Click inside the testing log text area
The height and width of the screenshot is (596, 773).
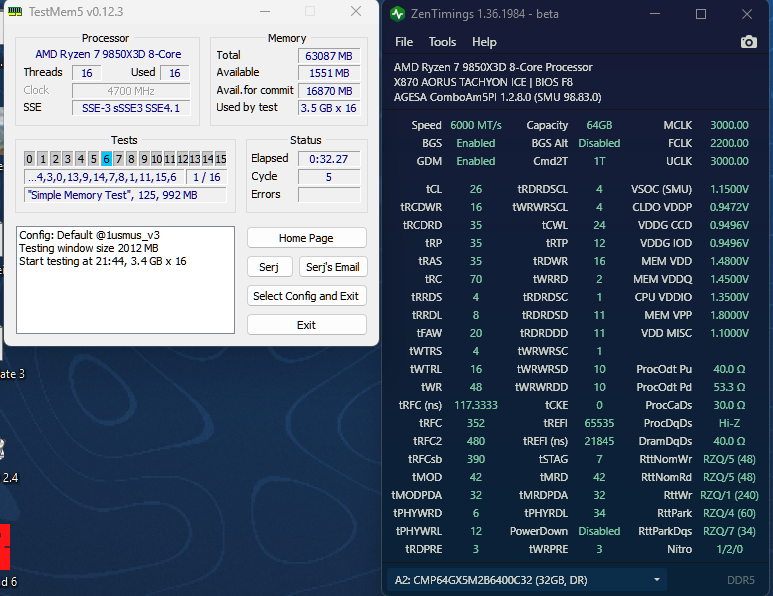pos(125,300)
